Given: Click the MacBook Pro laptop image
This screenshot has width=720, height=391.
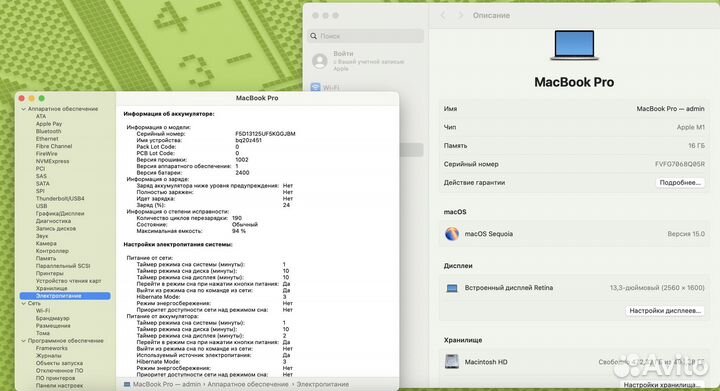Looking at the screenshot, I should [x=574, y=45].
